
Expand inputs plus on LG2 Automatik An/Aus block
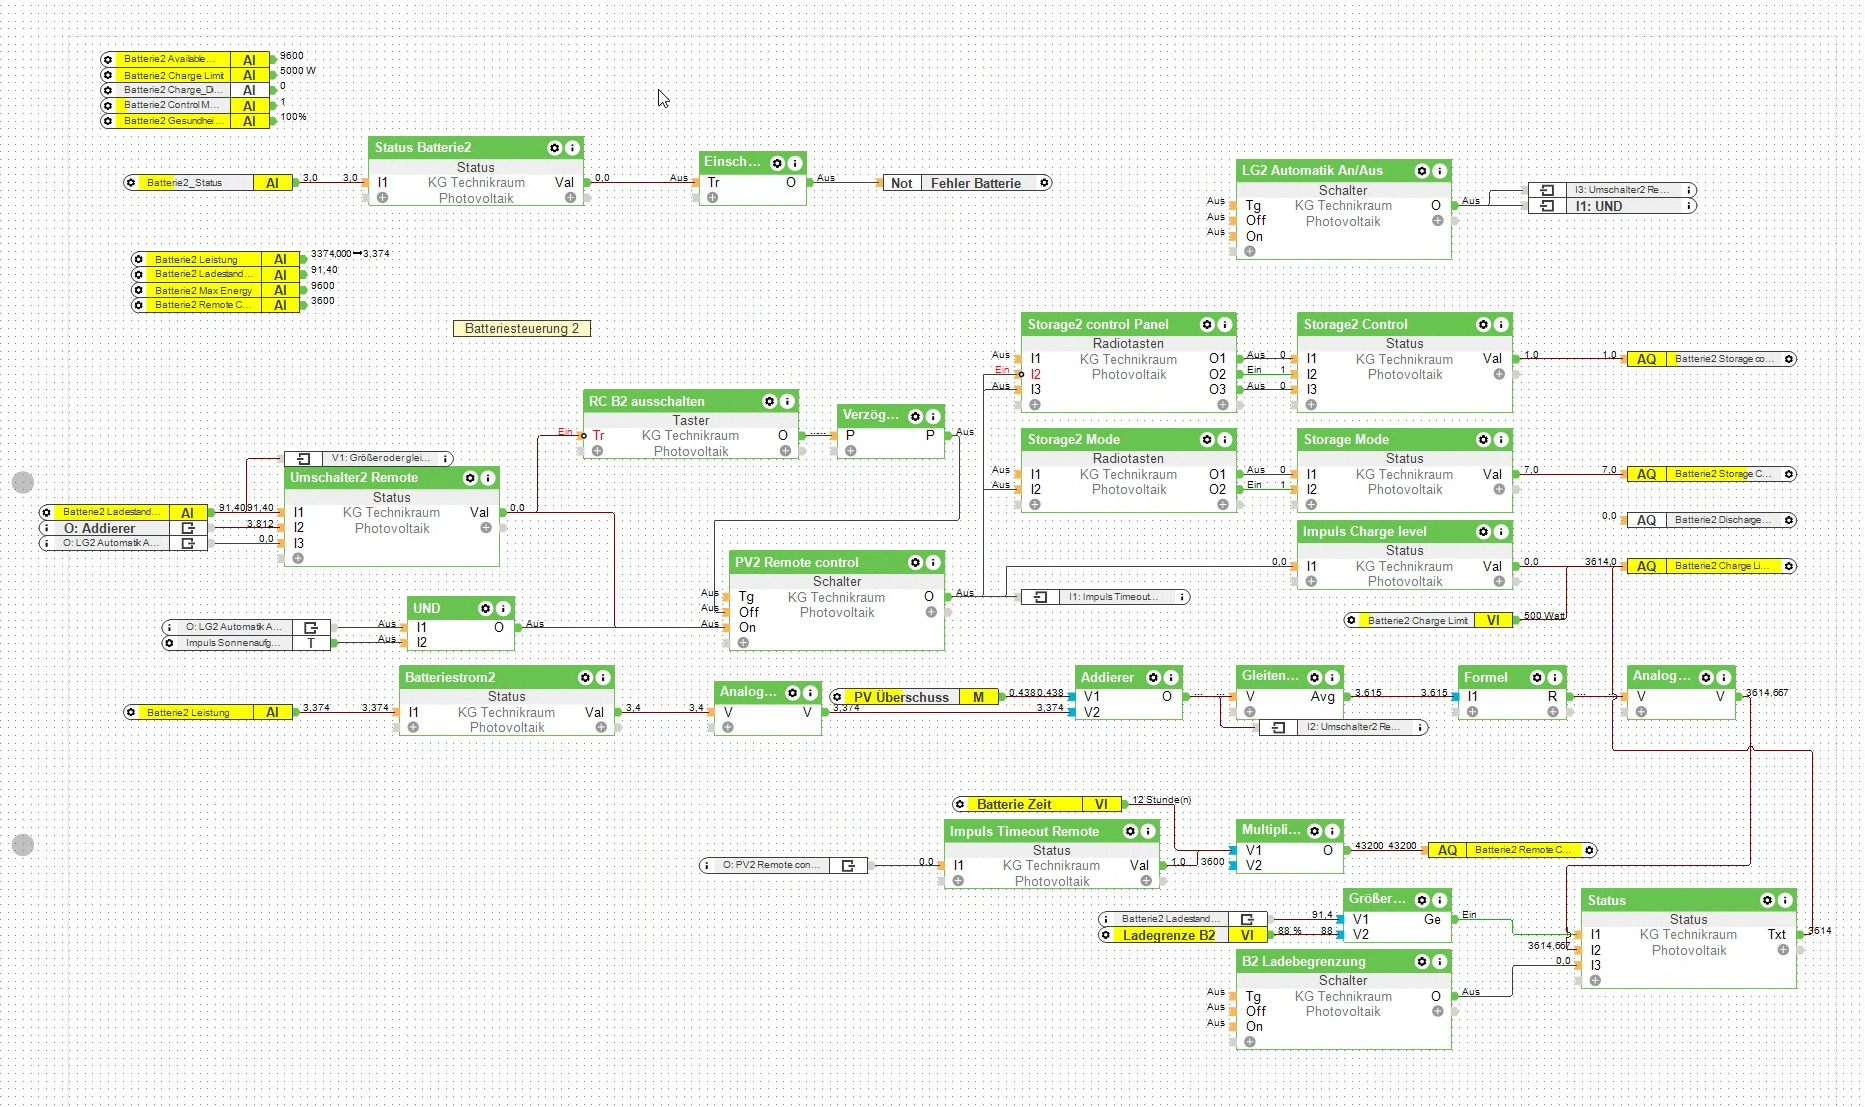point(1250,252)
